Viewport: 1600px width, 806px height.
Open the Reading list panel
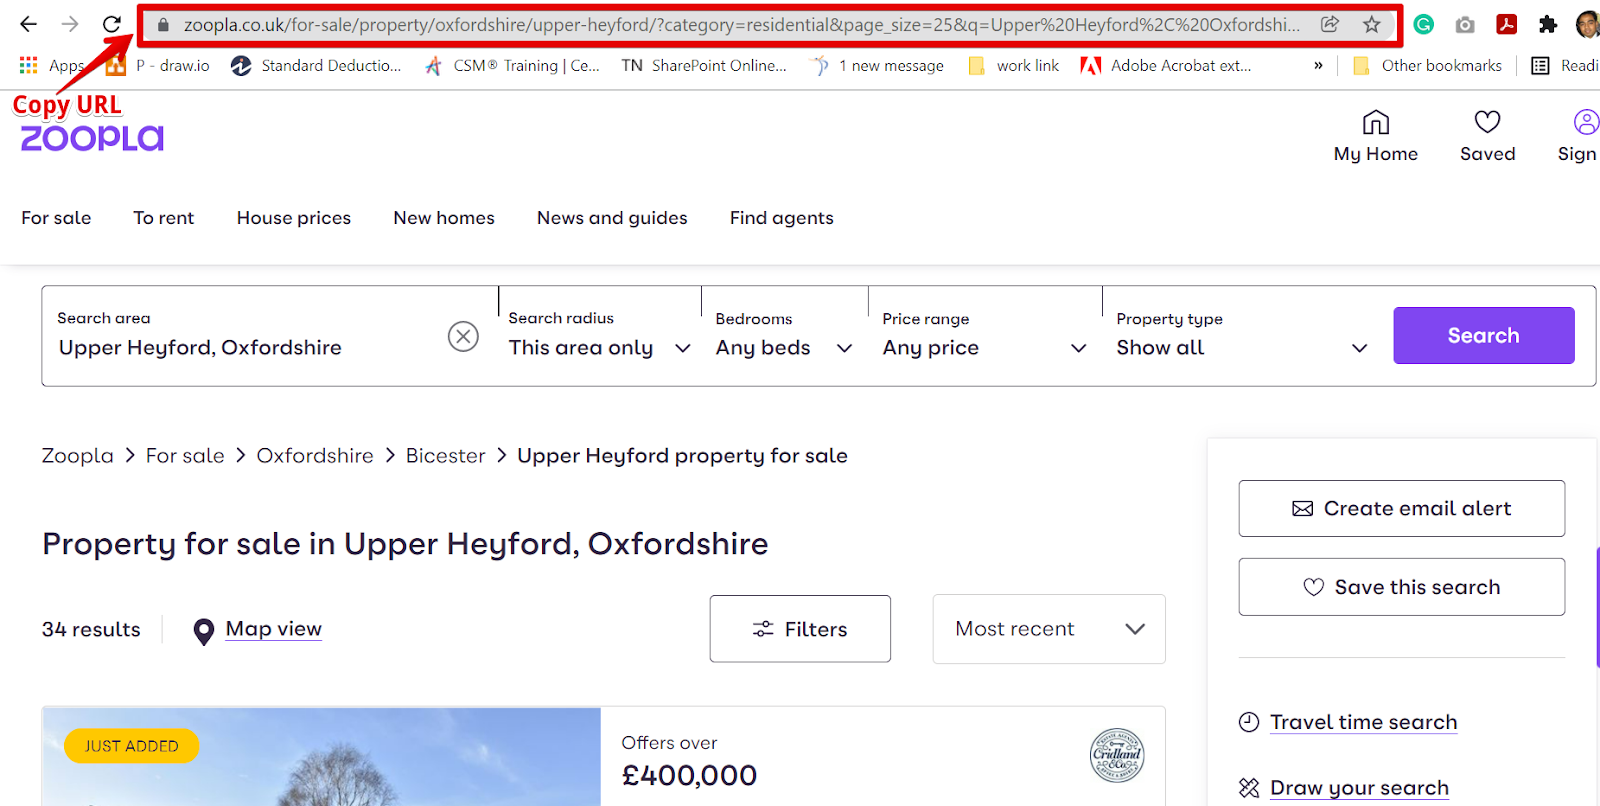coord(1566,65)
